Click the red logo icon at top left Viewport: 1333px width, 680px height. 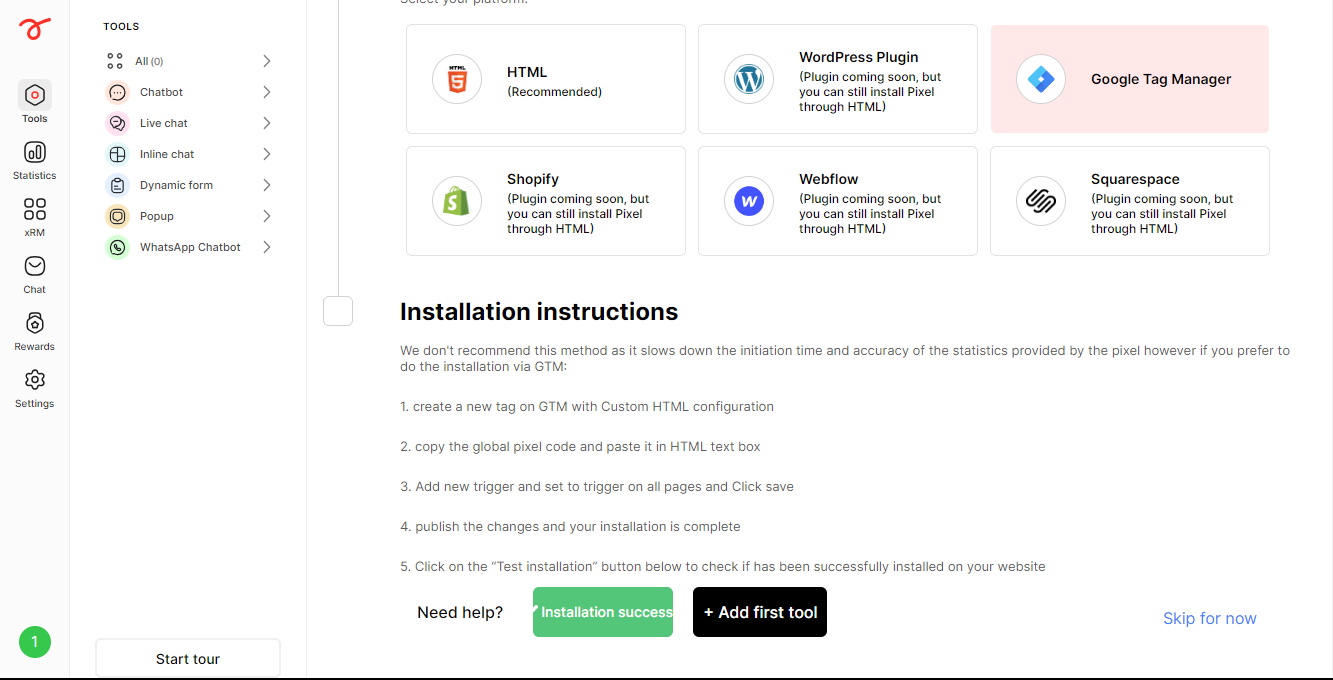pos(34,29)
